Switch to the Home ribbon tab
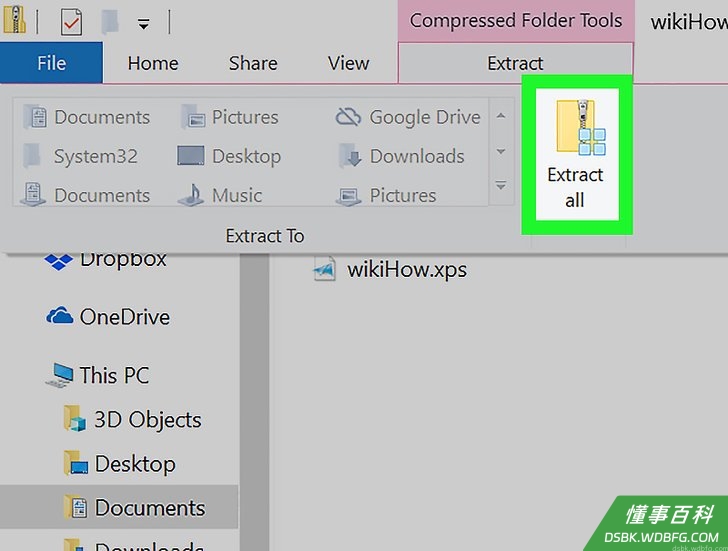 (x=153, y=63)
